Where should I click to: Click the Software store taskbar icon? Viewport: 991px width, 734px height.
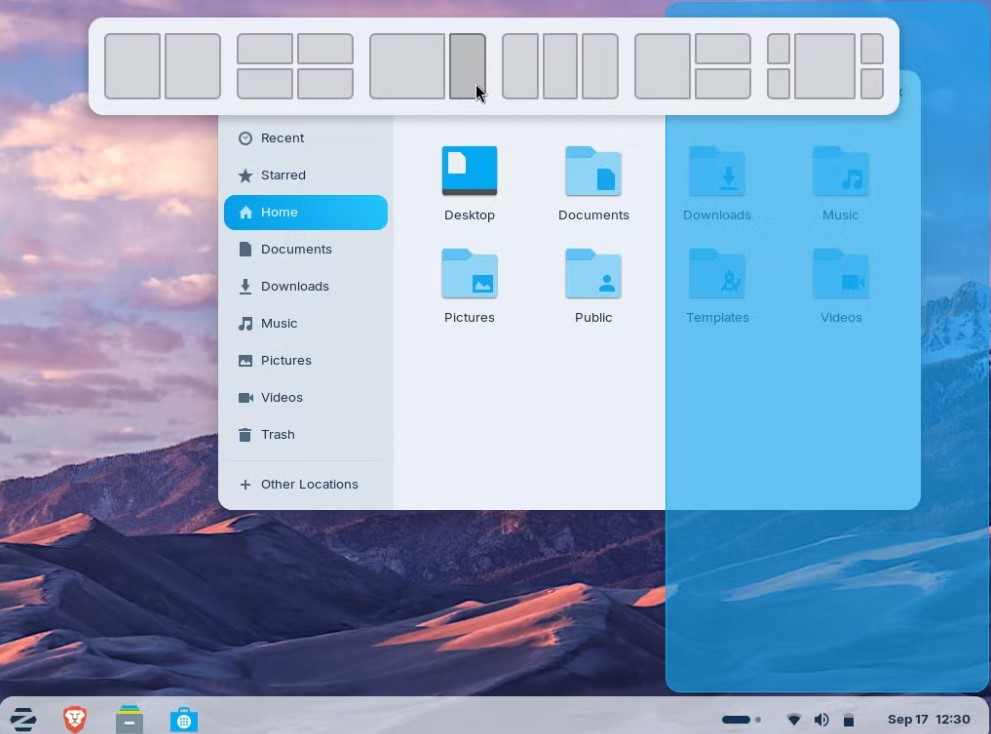tap(183, 719)
